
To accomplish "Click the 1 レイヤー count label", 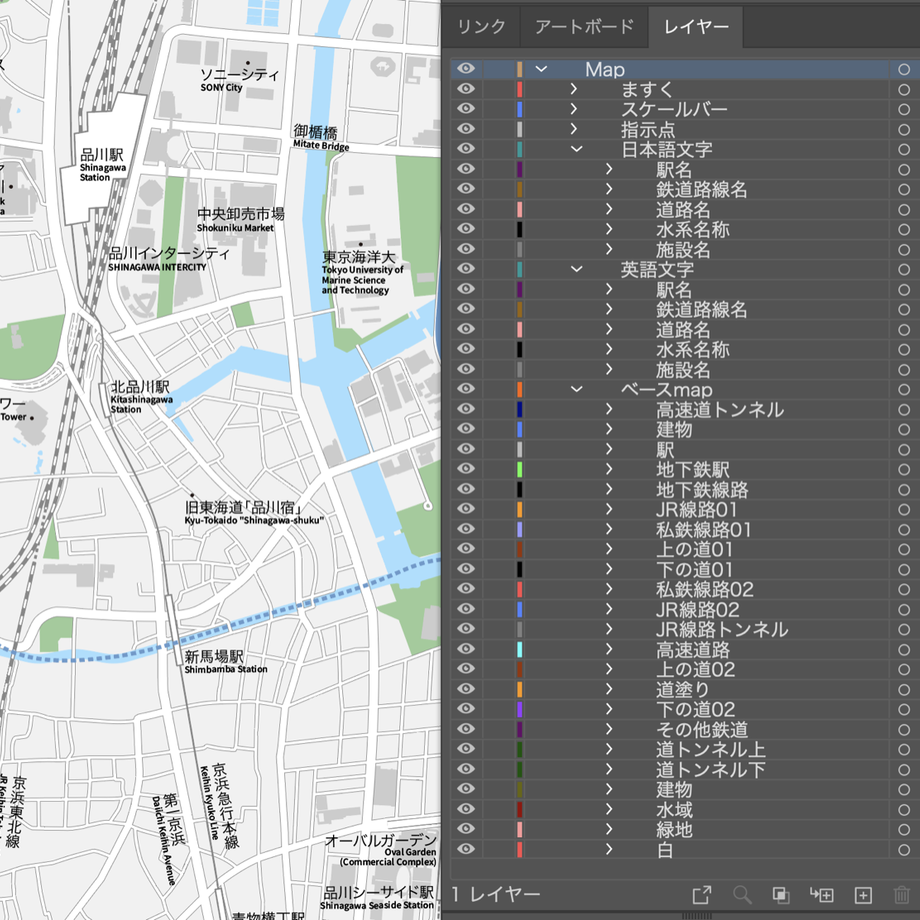I will 496,895.
